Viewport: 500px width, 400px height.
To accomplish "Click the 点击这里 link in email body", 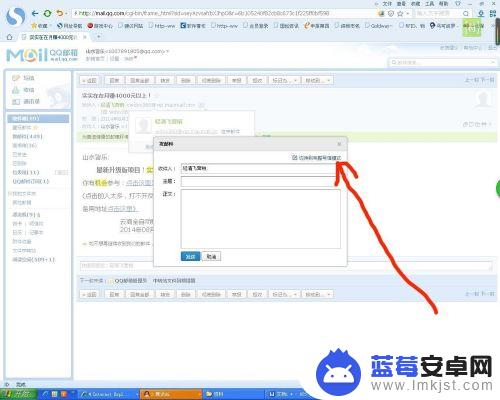I will pos(139,183).
